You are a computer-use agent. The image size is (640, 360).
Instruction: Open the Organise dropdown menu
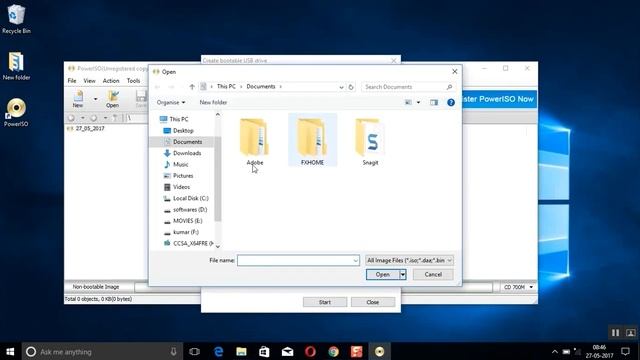point(171,102)
